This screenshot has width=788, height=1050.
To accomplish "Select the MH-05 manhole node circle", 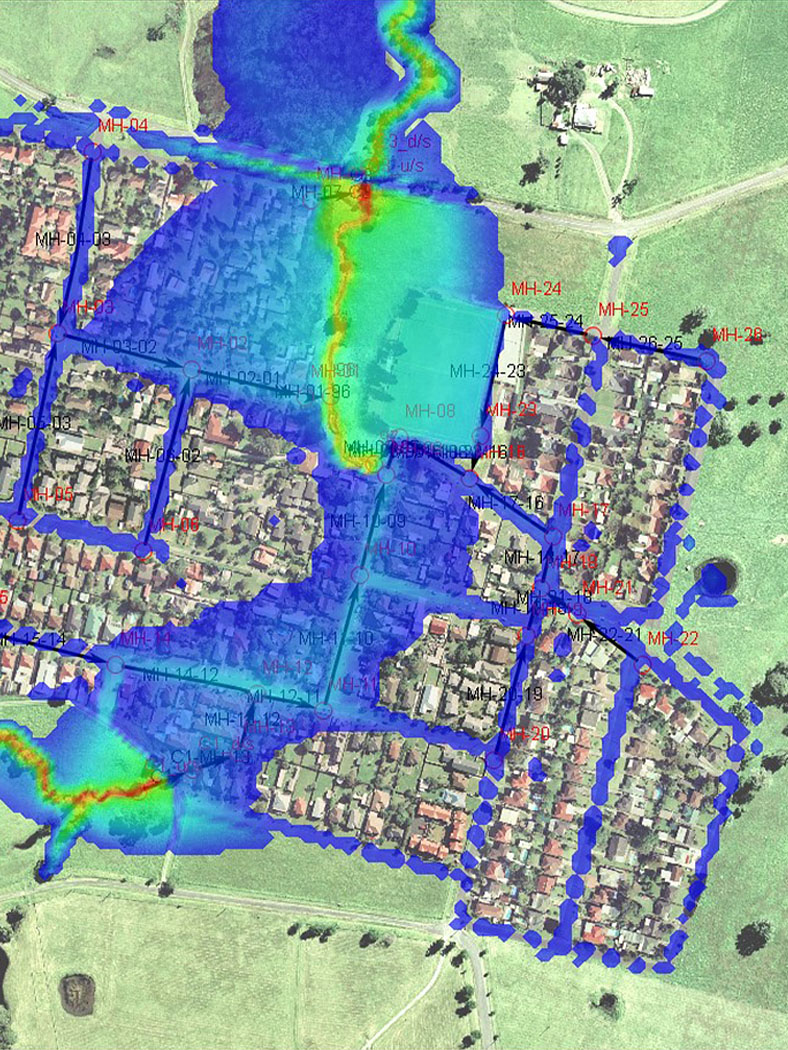I will point(19,520).
